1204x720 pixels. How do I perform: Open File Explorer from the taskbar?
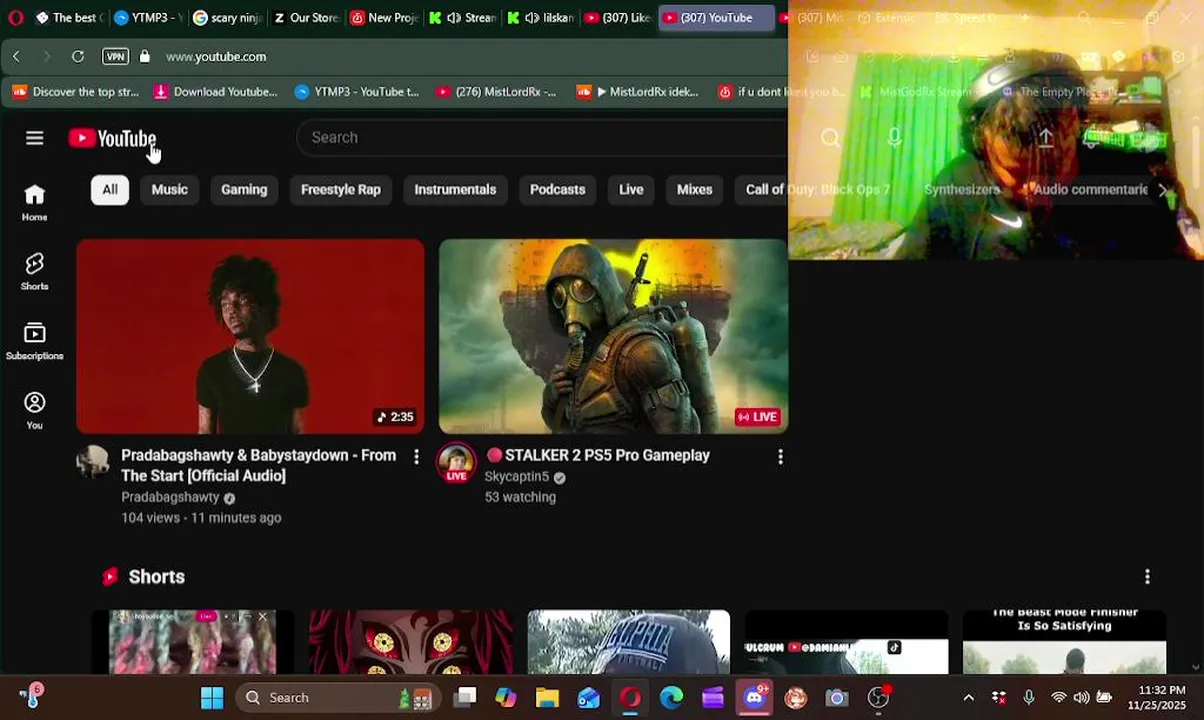tap(547, 698)
